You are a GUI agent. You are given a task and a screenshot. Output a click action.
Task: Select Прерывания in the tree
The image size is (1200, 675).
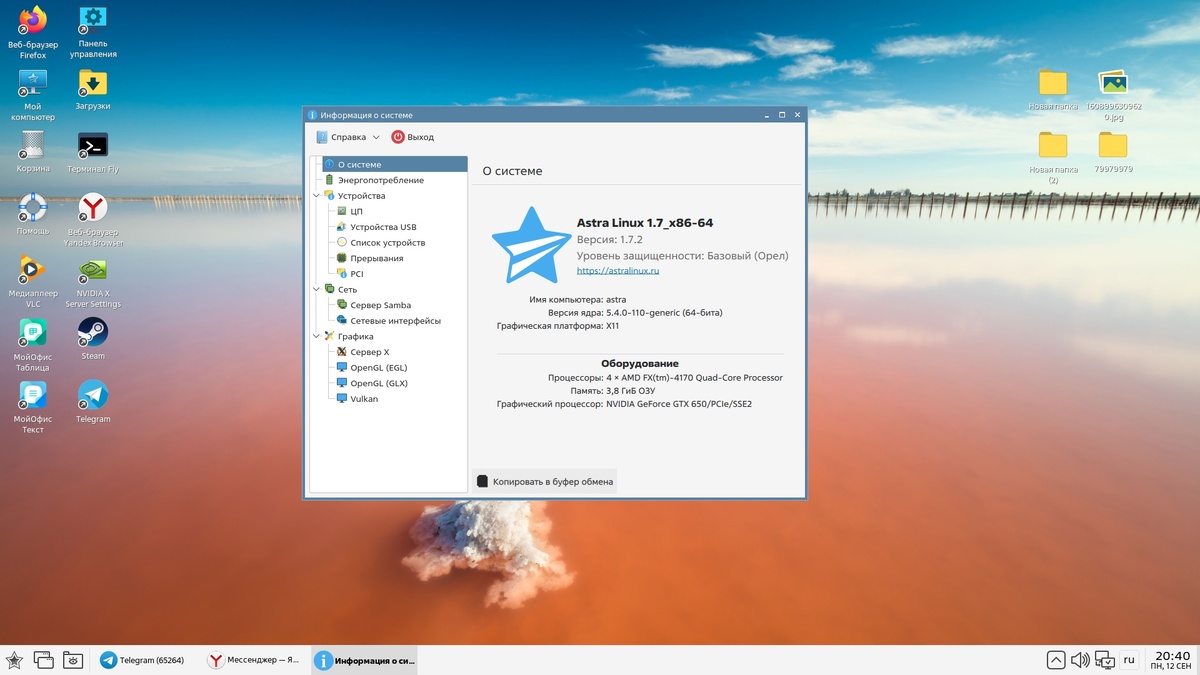(x=370, y=258)
